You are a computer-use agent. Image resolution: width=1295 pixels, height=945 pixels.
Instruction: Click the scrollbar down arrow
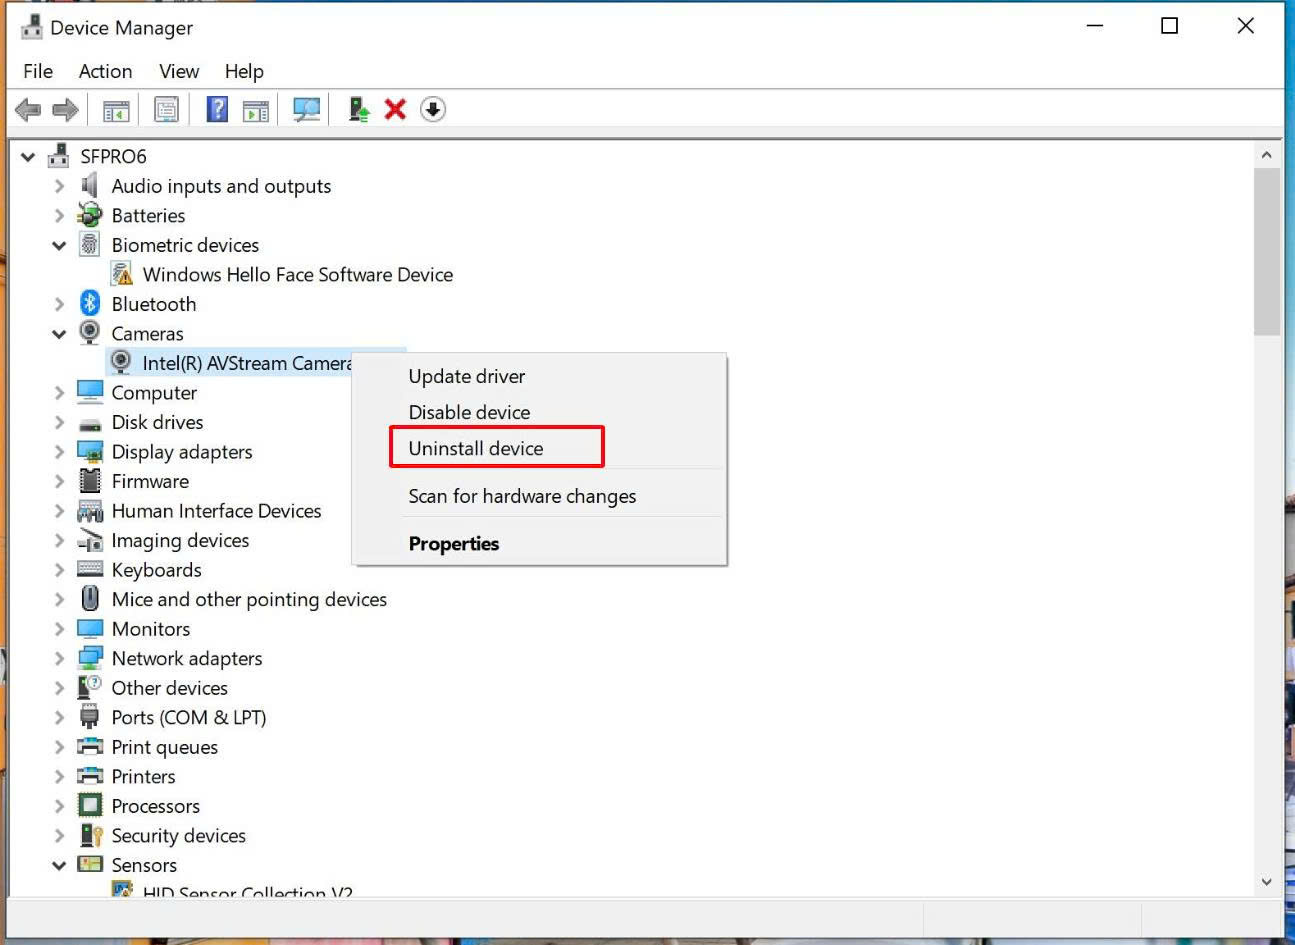(x=1266, y=882)
